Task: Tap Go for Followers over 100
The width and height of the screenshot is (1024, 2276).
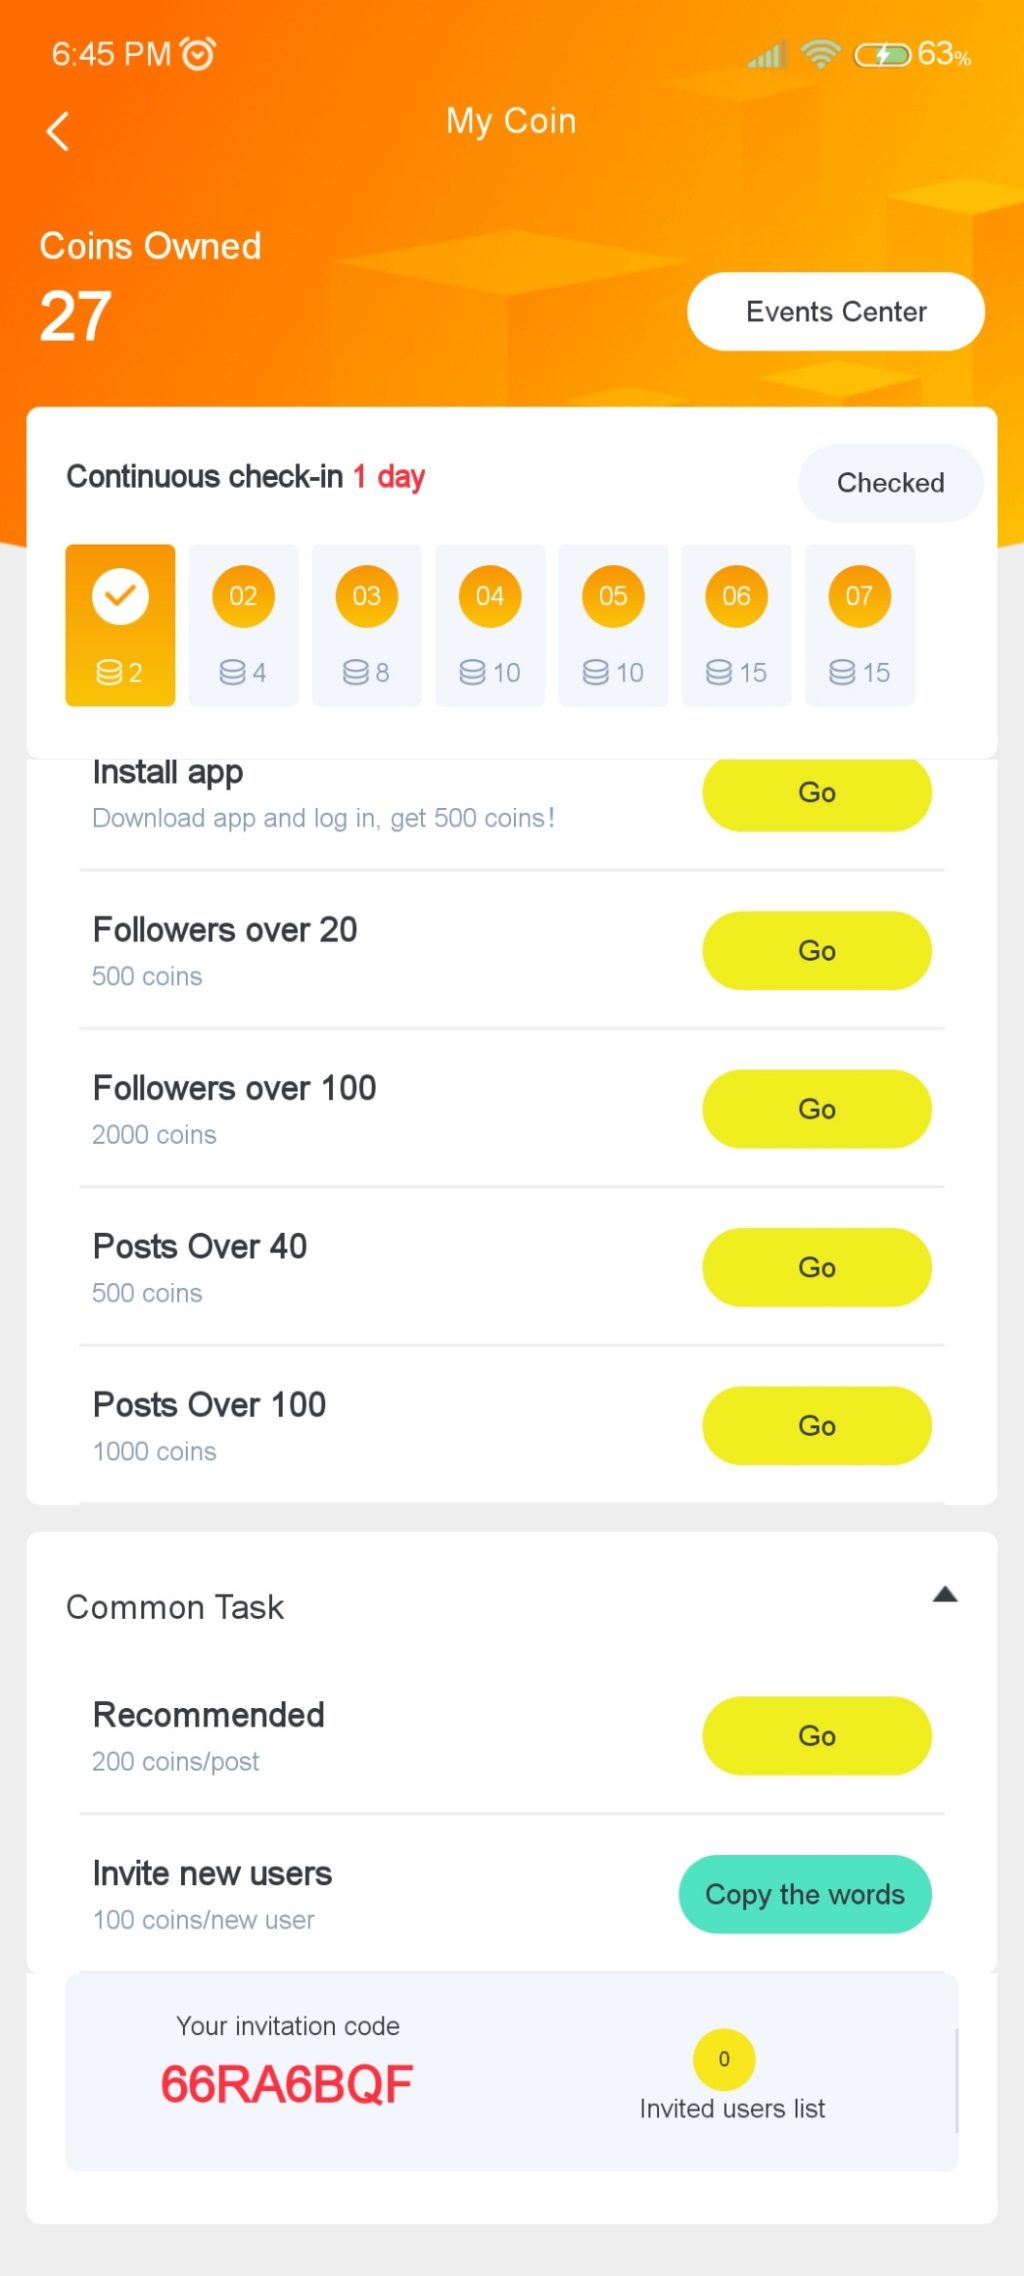Action: (817, 1109)
